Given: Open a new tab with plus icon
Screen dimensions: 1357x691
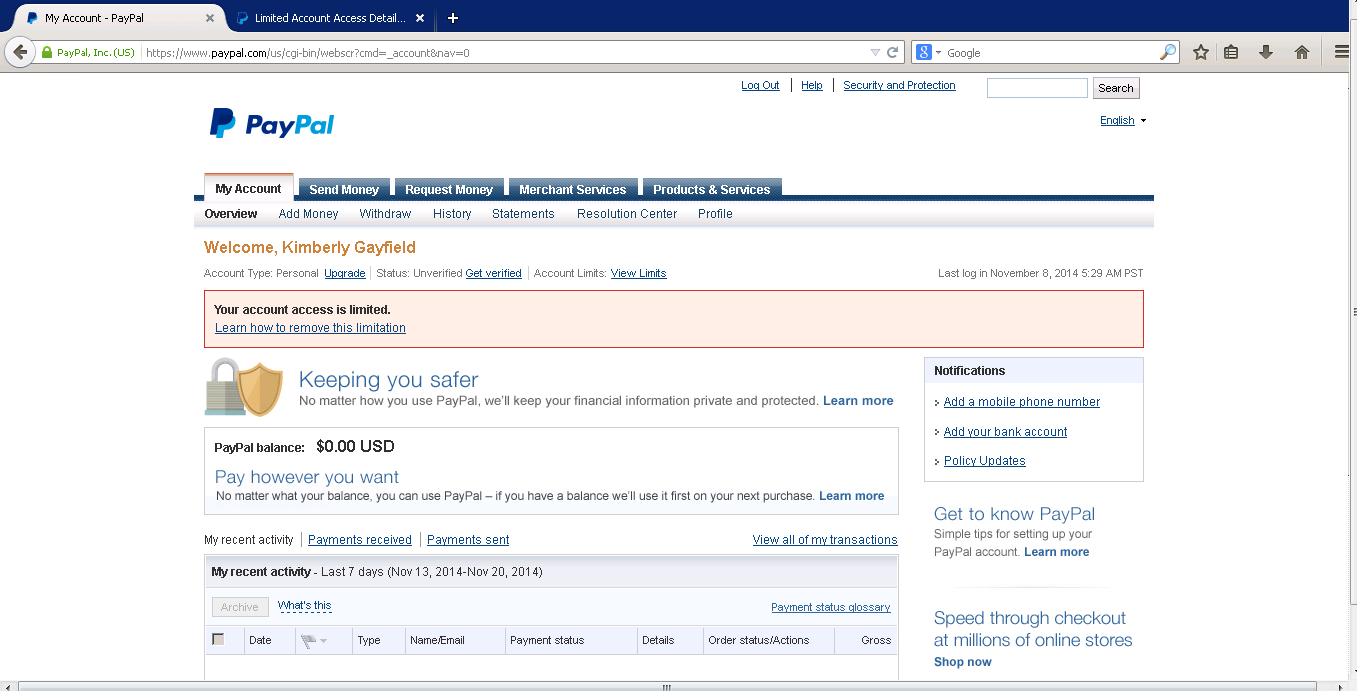Looking at the screenshot, I should pos(453,18).
